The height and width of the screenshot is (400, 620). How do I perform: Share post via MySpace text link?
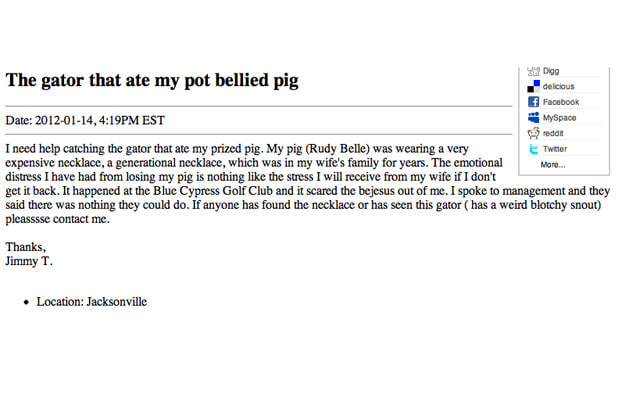tap(559, 117)
